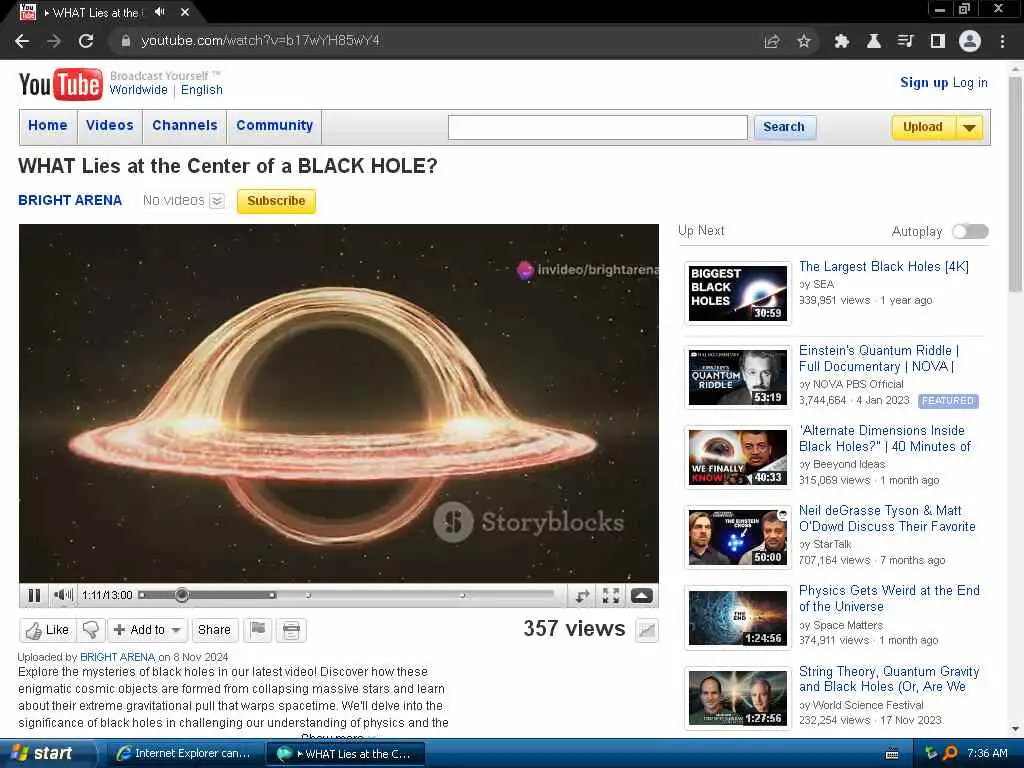Click BRIGHT ARENA uploader link in description
The image size is (1024, 768).
point(118,657)
